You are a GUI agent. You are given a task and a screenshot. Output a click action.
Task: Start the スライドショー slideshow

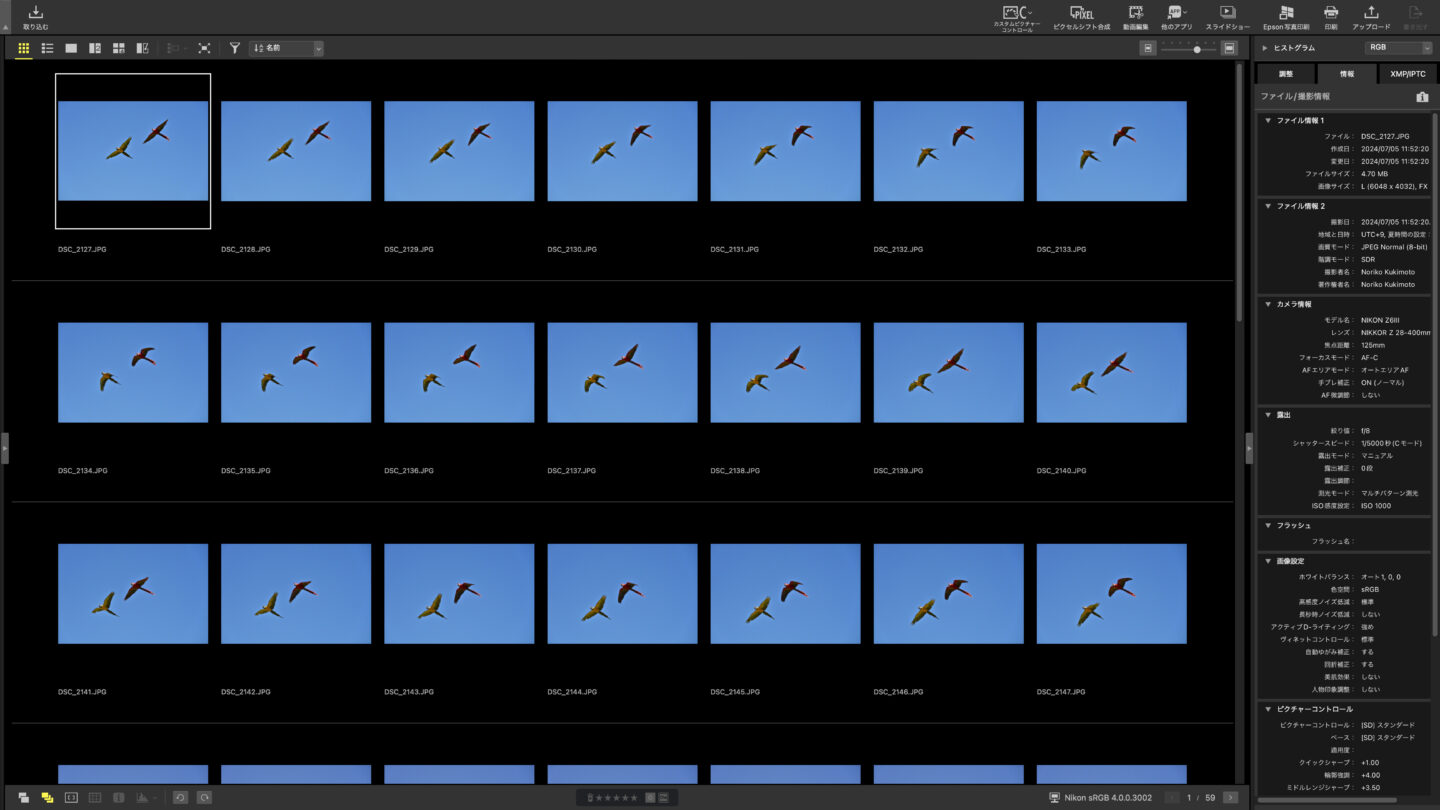(x=1227, y=16)
